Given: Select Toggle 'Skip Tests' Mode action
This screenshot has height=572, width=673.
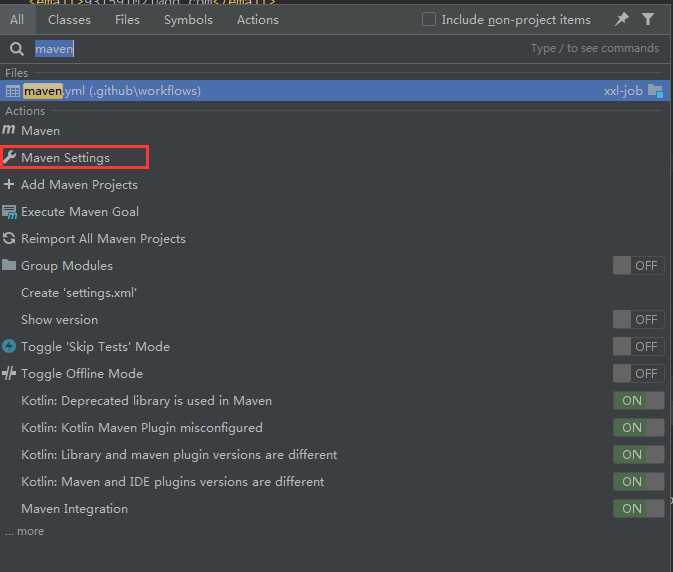Looking at the screenshot, I should [x=335, y=347].
